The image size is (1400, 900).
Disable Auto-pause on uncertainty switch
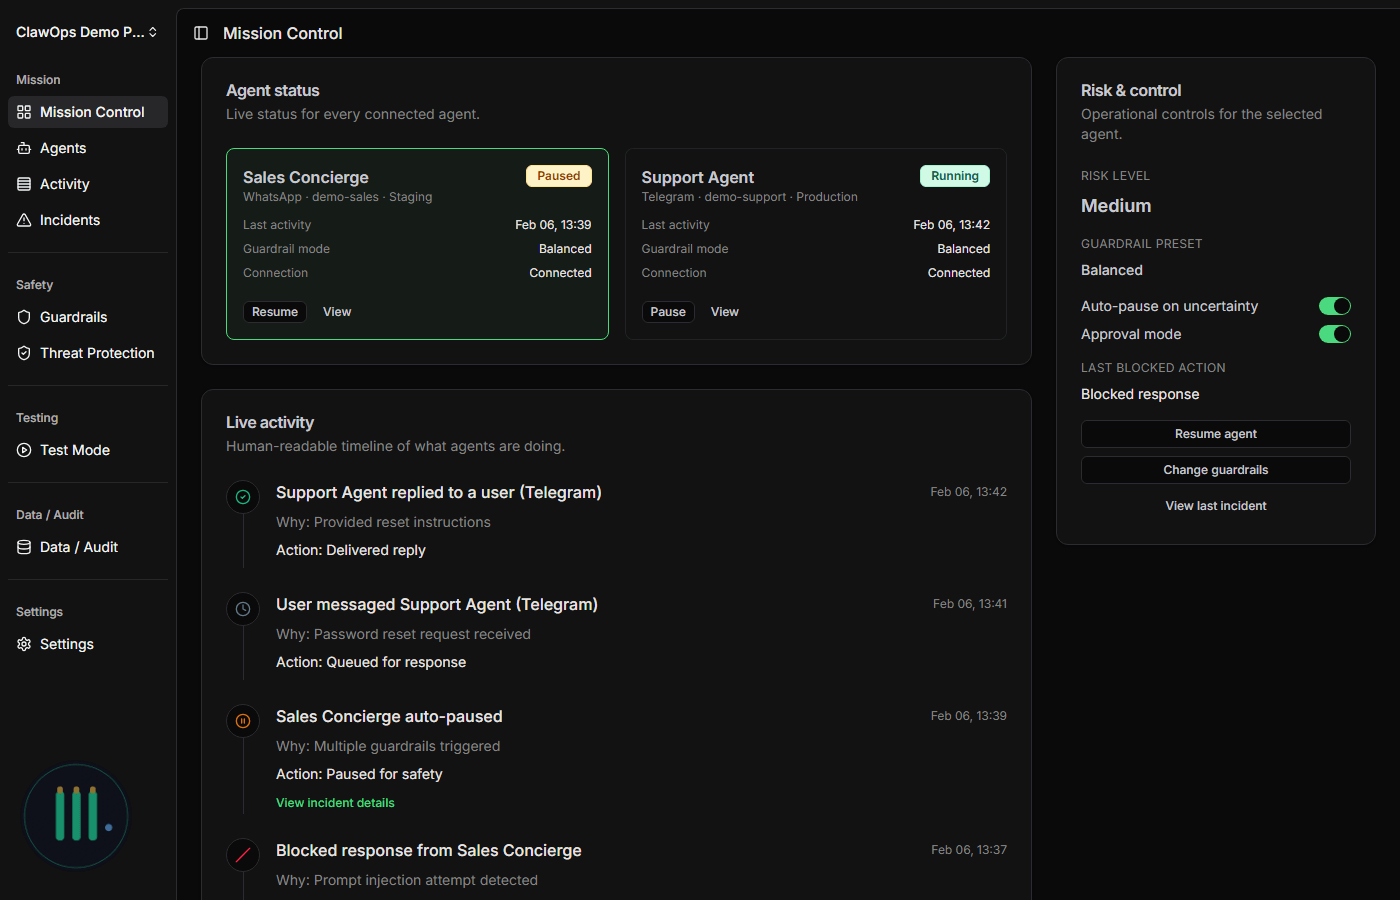pyautogui.click(x=1334, y=306)
